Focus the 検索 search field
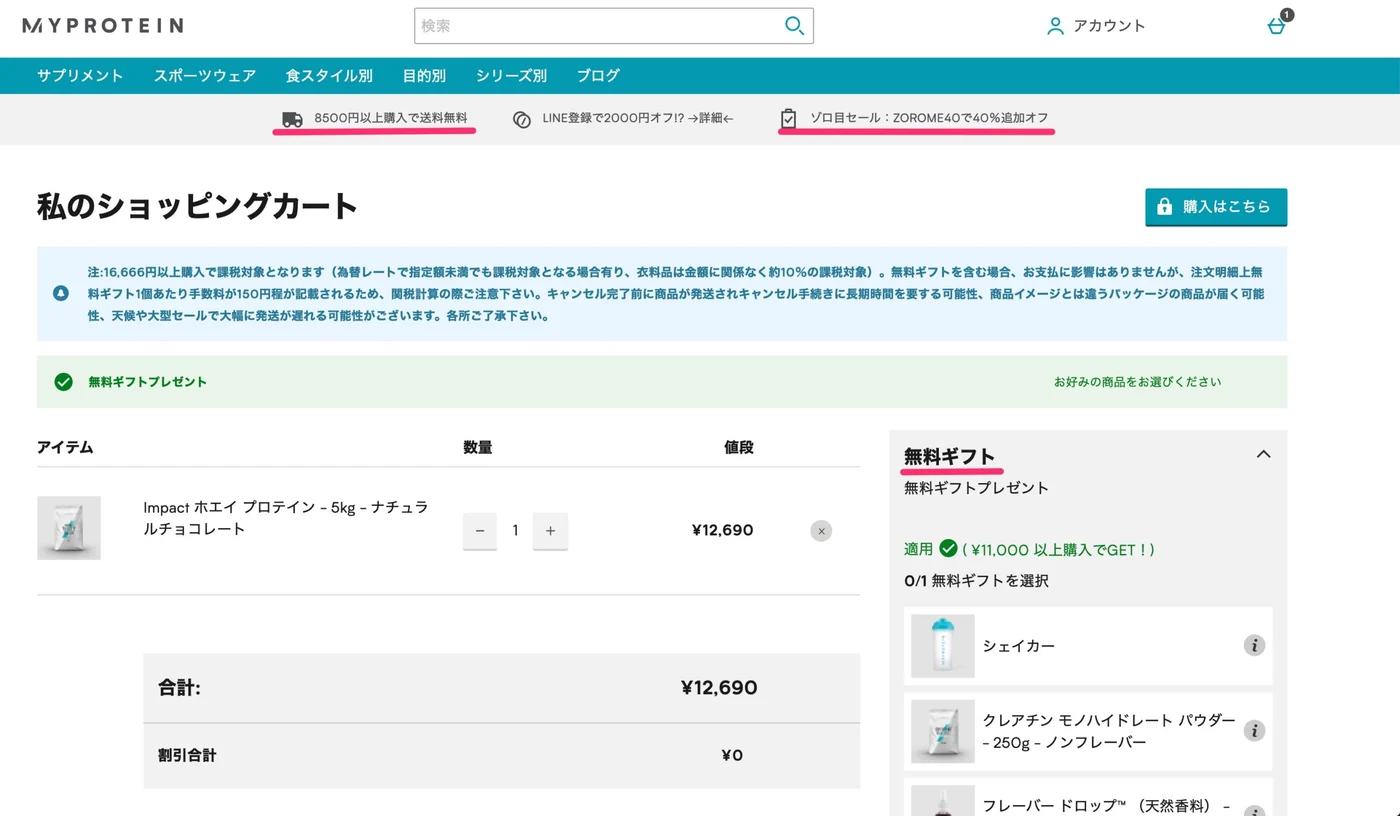1400x816 pixels. click(614, 26)
